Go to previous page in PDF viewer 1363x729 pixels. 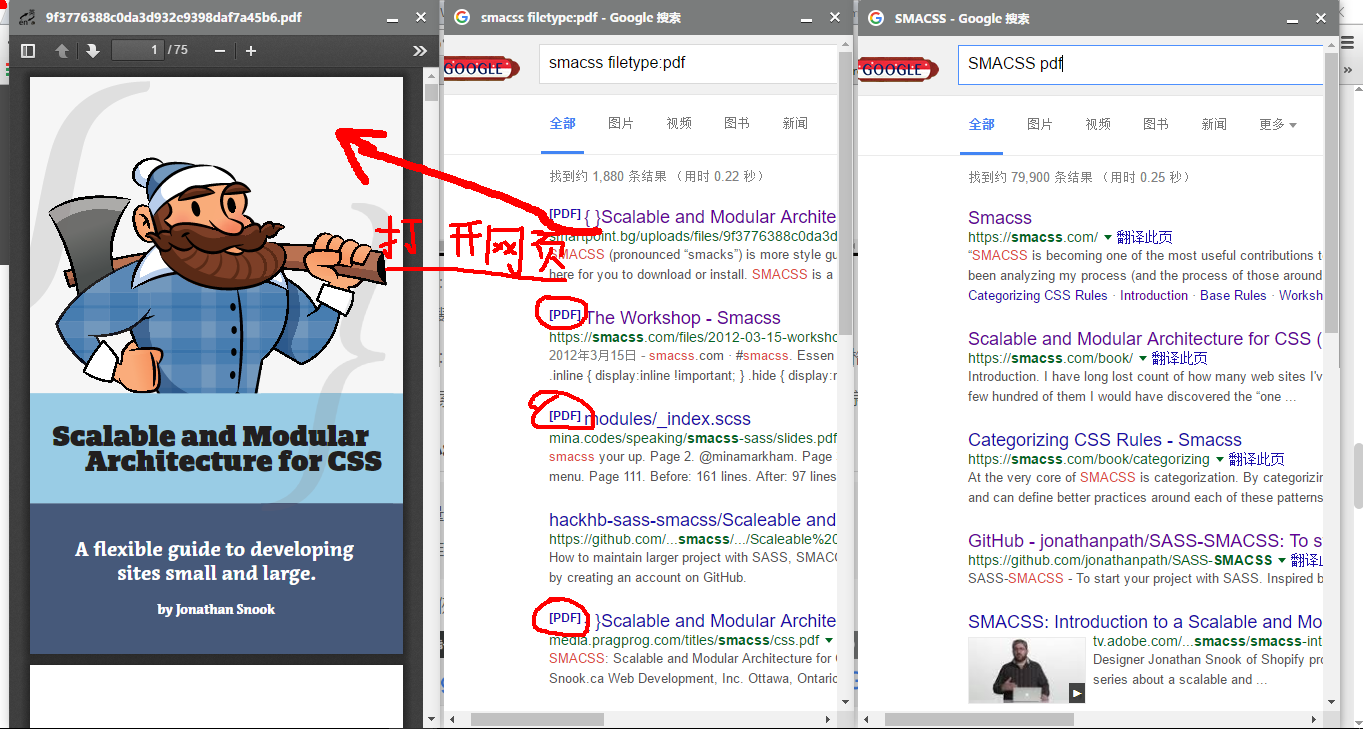pos(62,51)
